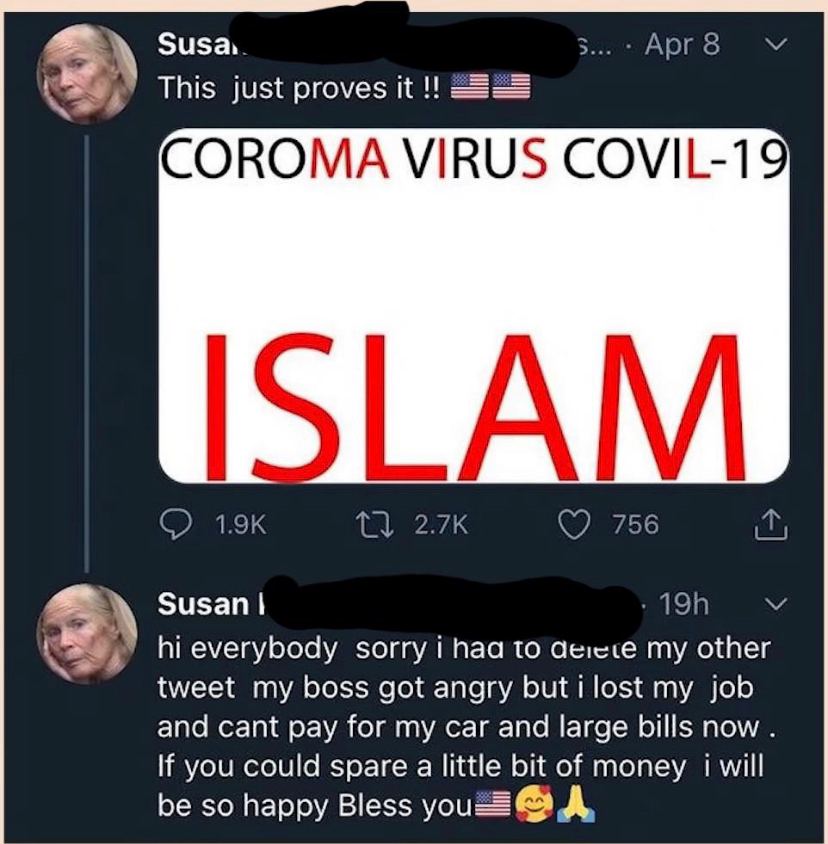The image size is (828, 844).
Task: Click the 2.7K retweets count
Action: tap(441, 525)
